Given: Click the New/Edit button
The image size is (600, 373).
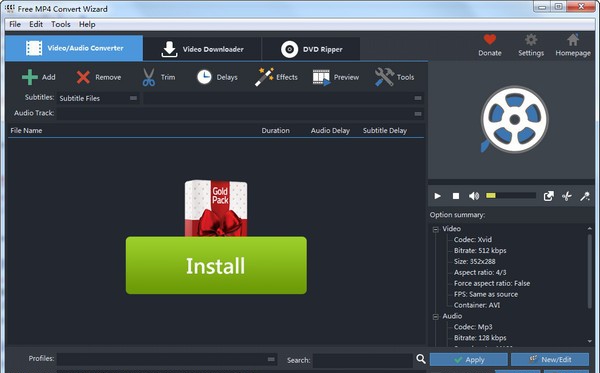Looking at the screenshot, I should 550,360.
